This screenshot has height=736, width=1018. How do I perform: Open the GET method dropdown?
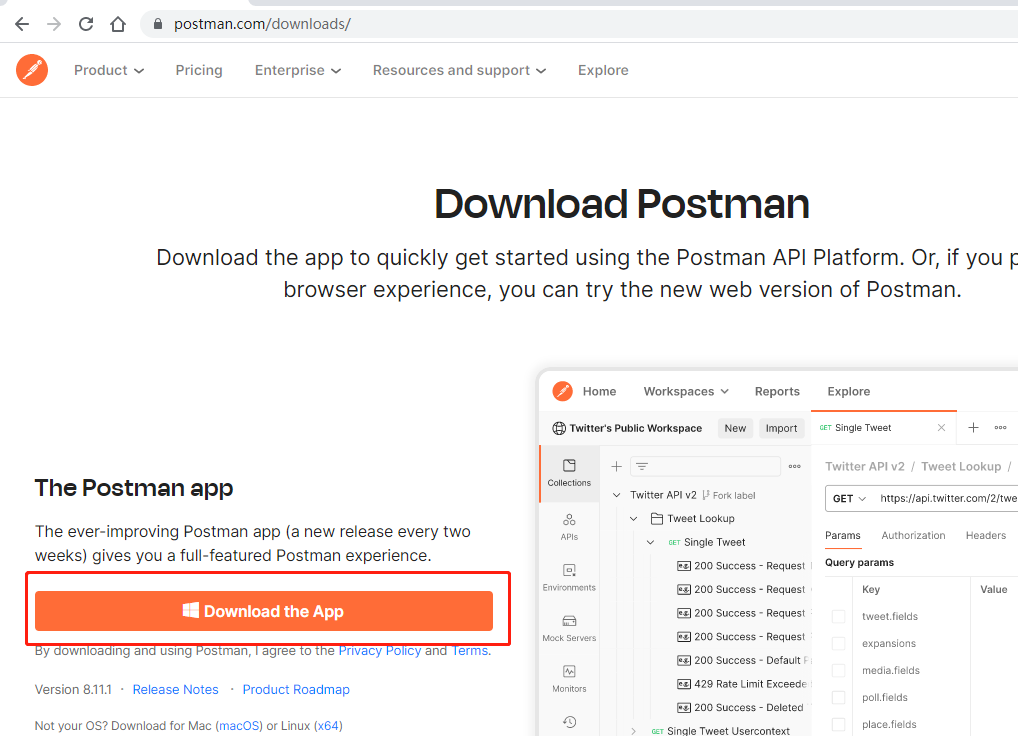849,498
